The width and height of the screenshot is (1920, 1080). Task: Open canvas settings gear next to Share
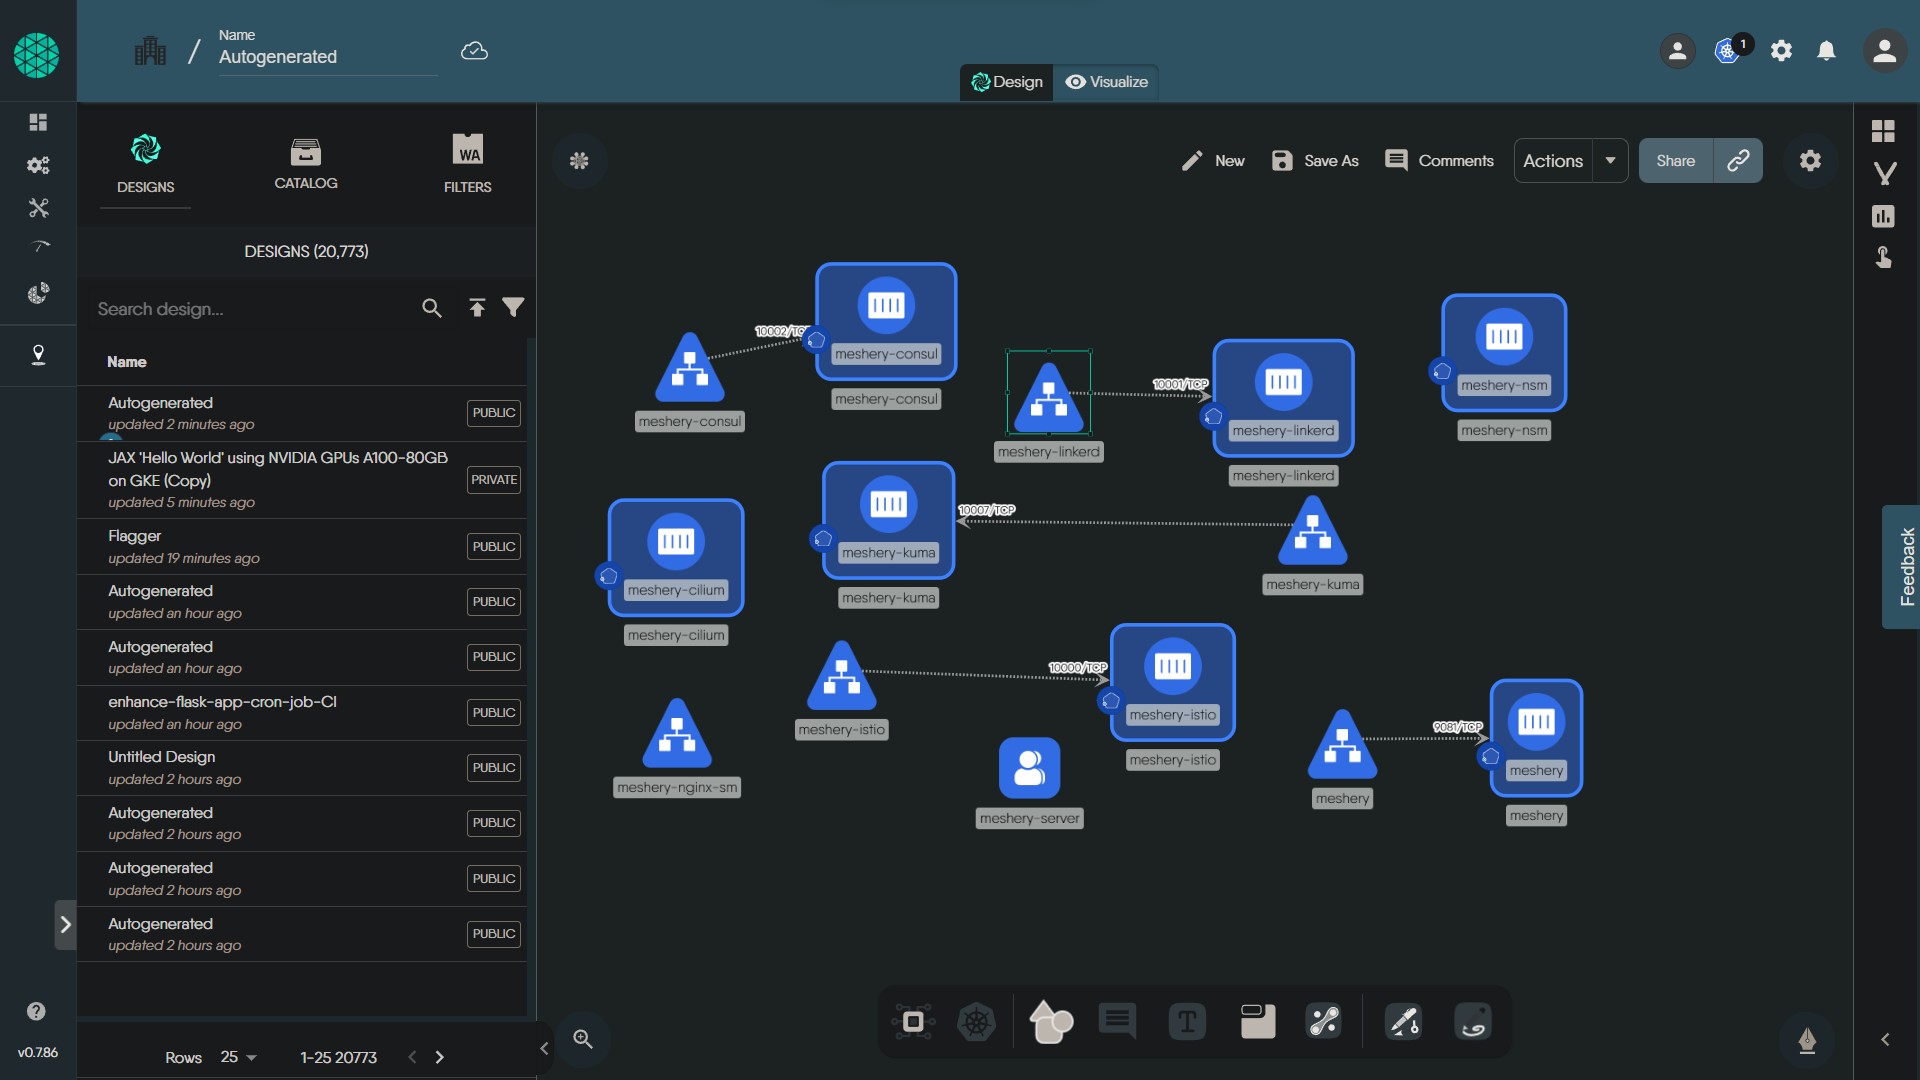[x=1810, y=161]
